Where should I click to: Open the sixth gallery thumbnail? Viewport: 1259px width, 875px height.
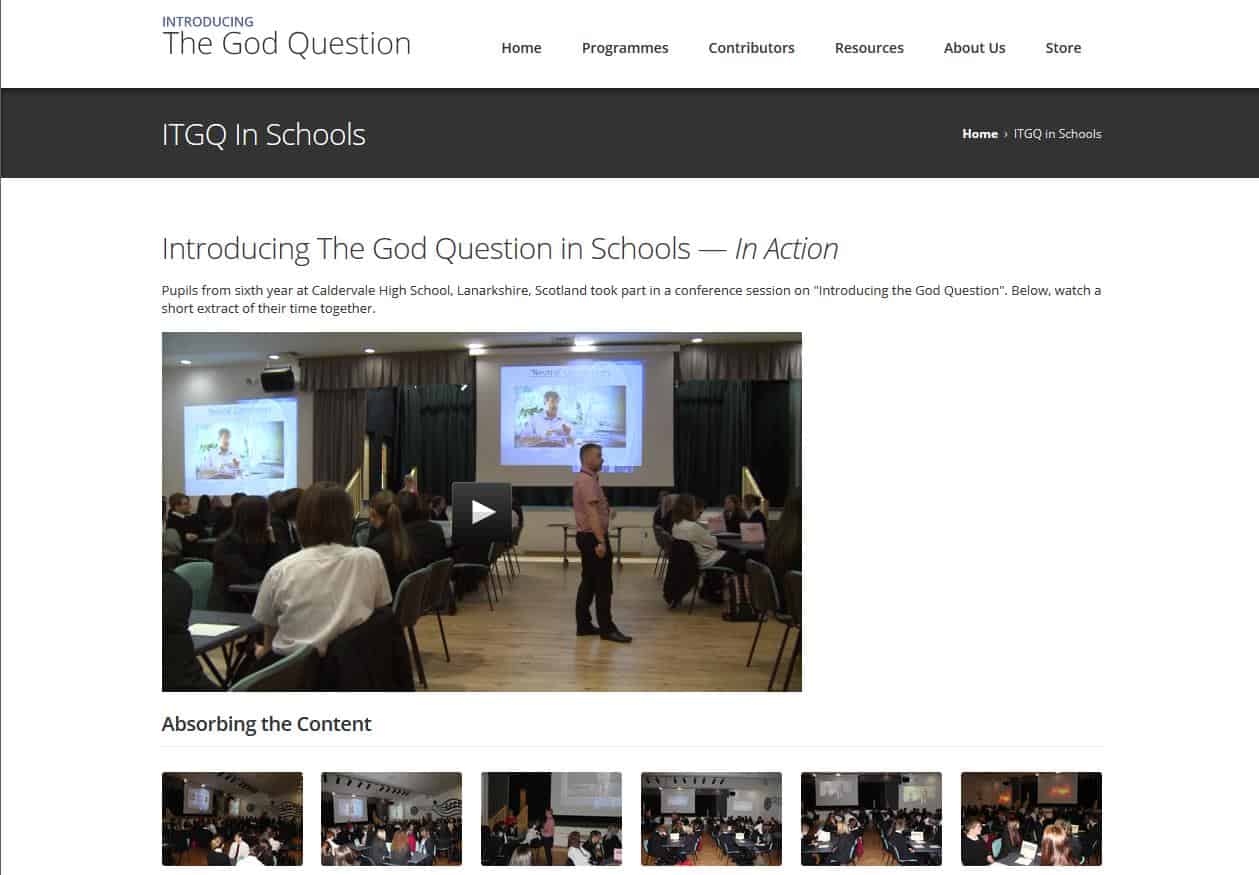1031,819
